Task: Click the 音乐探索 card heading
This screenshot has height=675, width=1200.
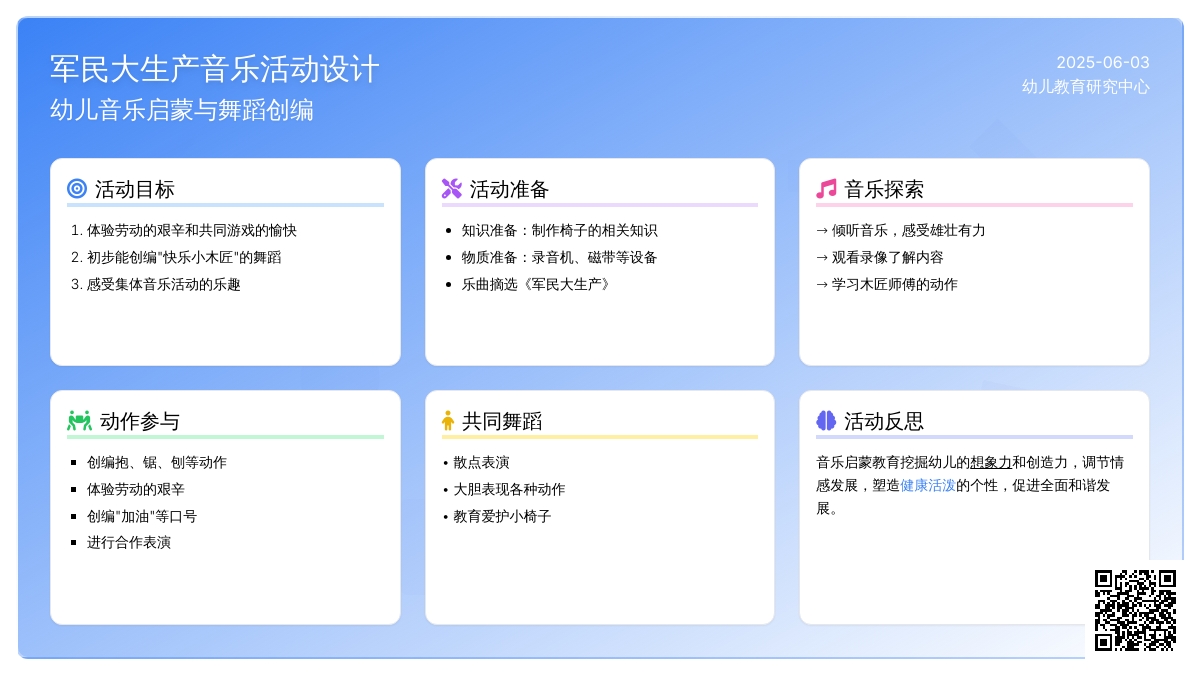Action: [x=884, y=189]
